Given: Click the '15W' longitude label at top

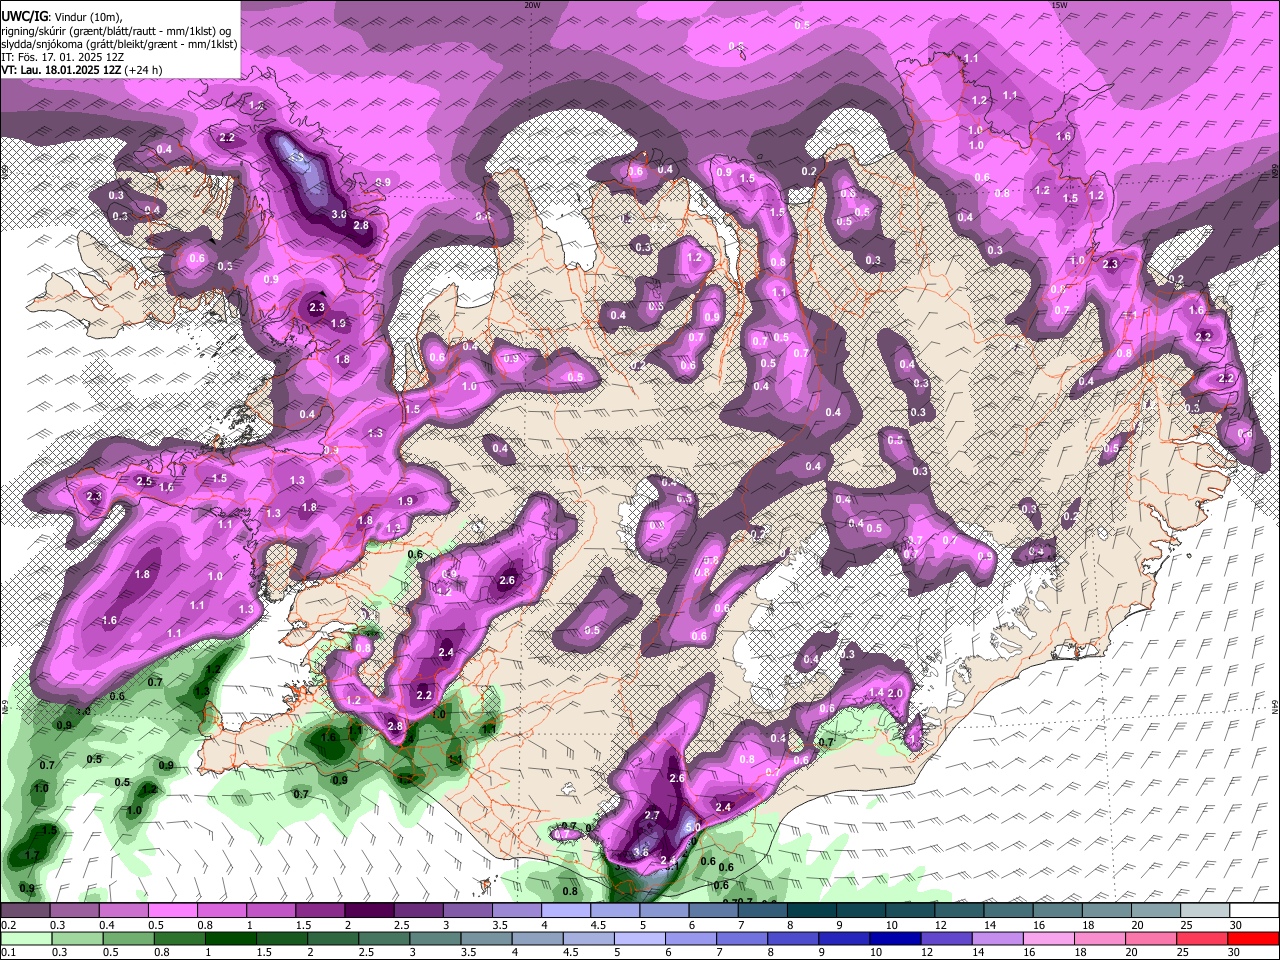Looking at the screenshot, I should (1058, 5).
